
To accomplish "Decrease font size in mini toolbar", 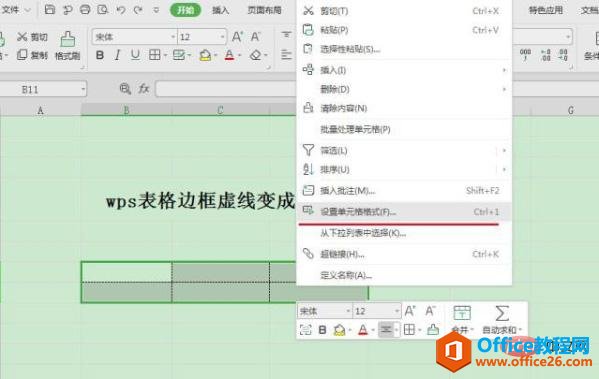I will (430, 311).
